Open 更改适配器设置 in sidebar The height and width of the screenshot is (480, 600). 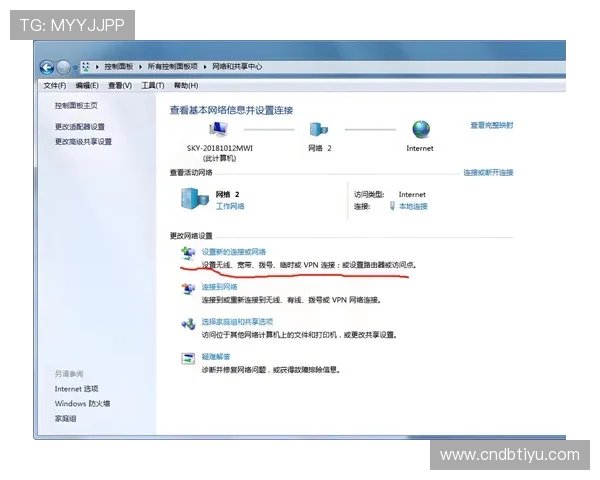pos(80,127)
